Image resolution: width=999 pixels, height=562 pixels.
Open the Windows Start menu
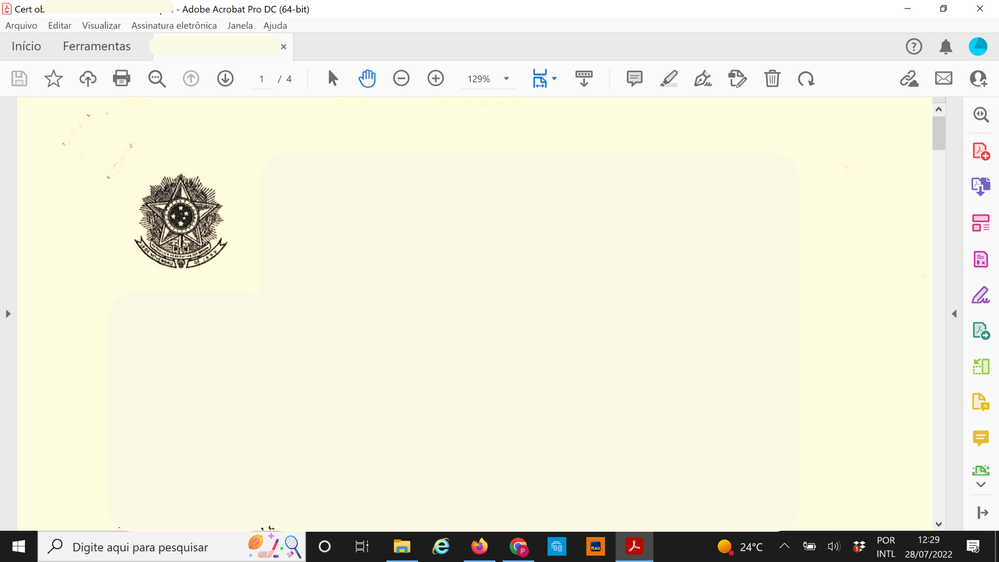pos(18,547)
